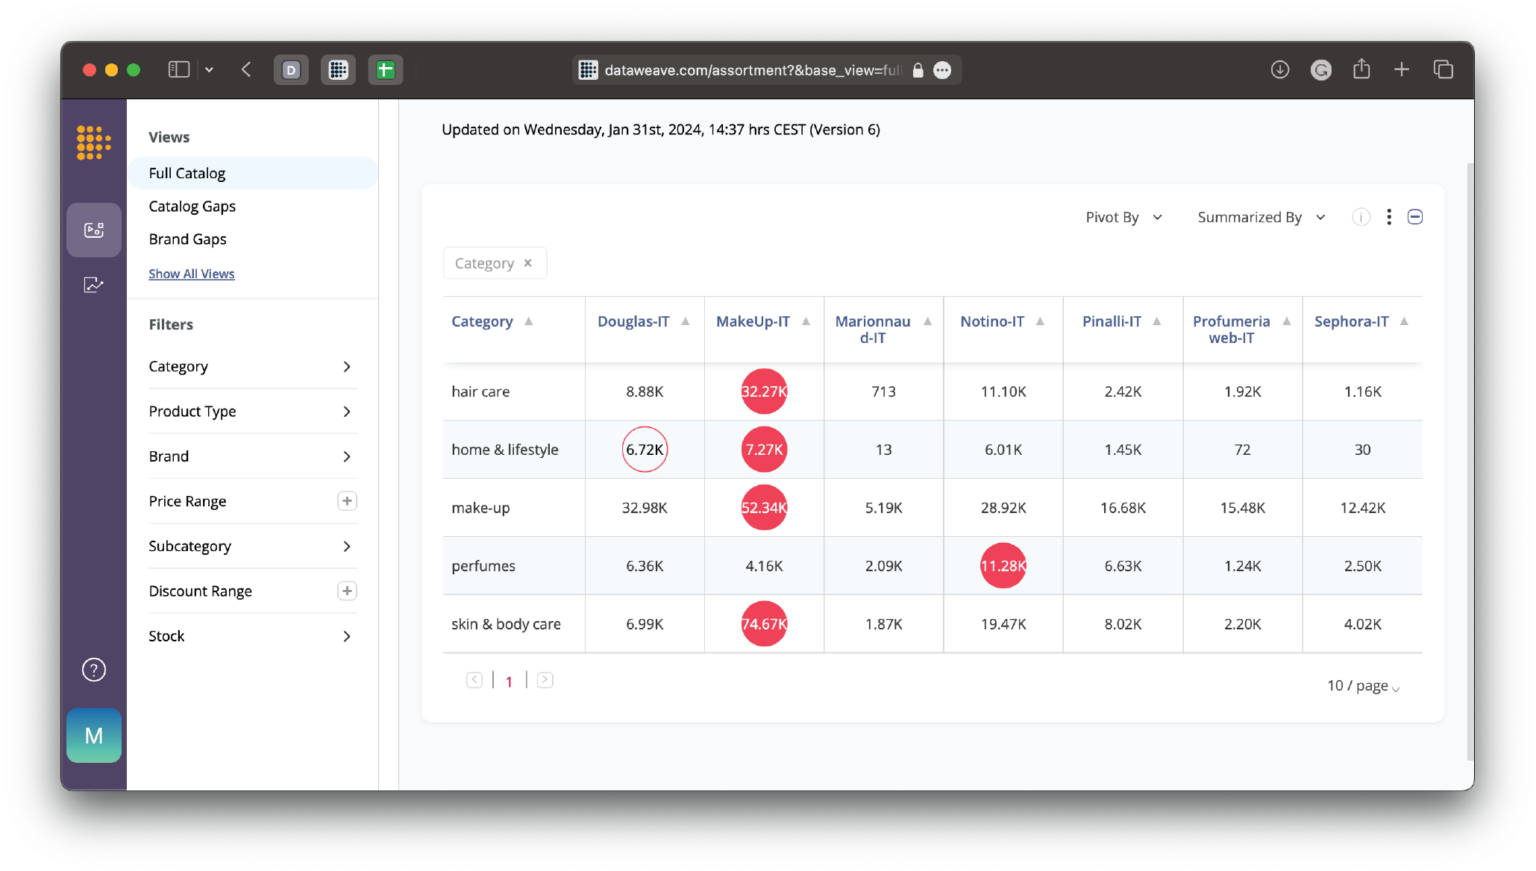
Task: Toggle the sort arrow on Douglas-IT column
Action: [686, 321]
